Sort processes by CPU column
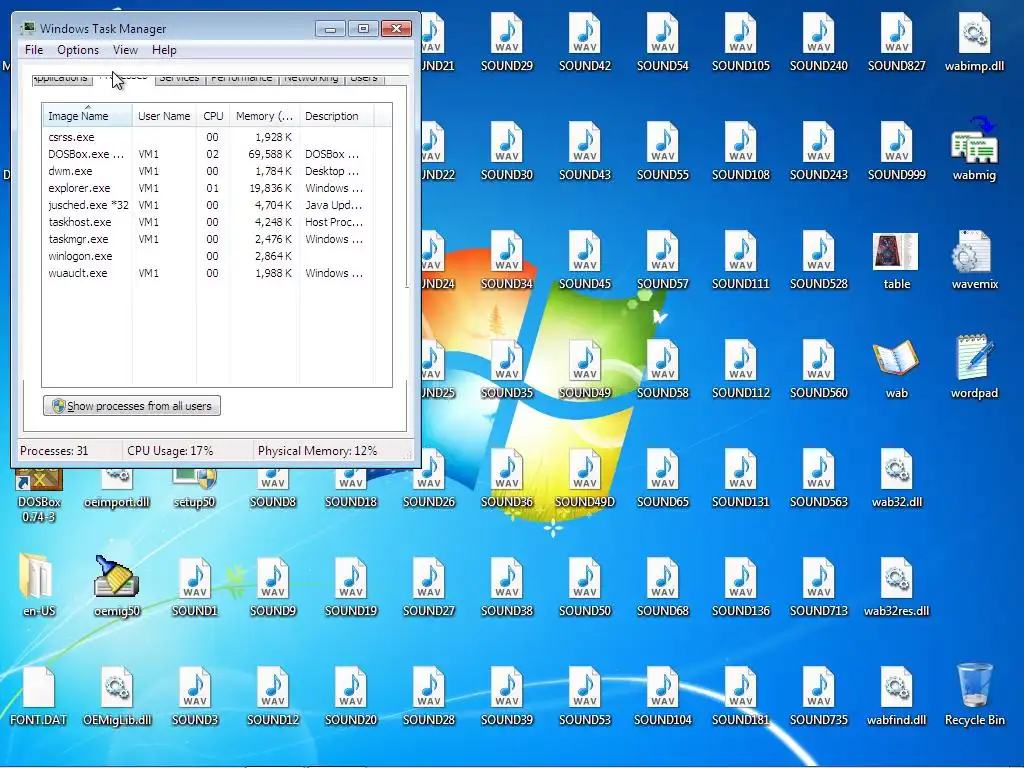This screenshot has width=1024, height=768. pyautogui.click(x=213, y=116)
